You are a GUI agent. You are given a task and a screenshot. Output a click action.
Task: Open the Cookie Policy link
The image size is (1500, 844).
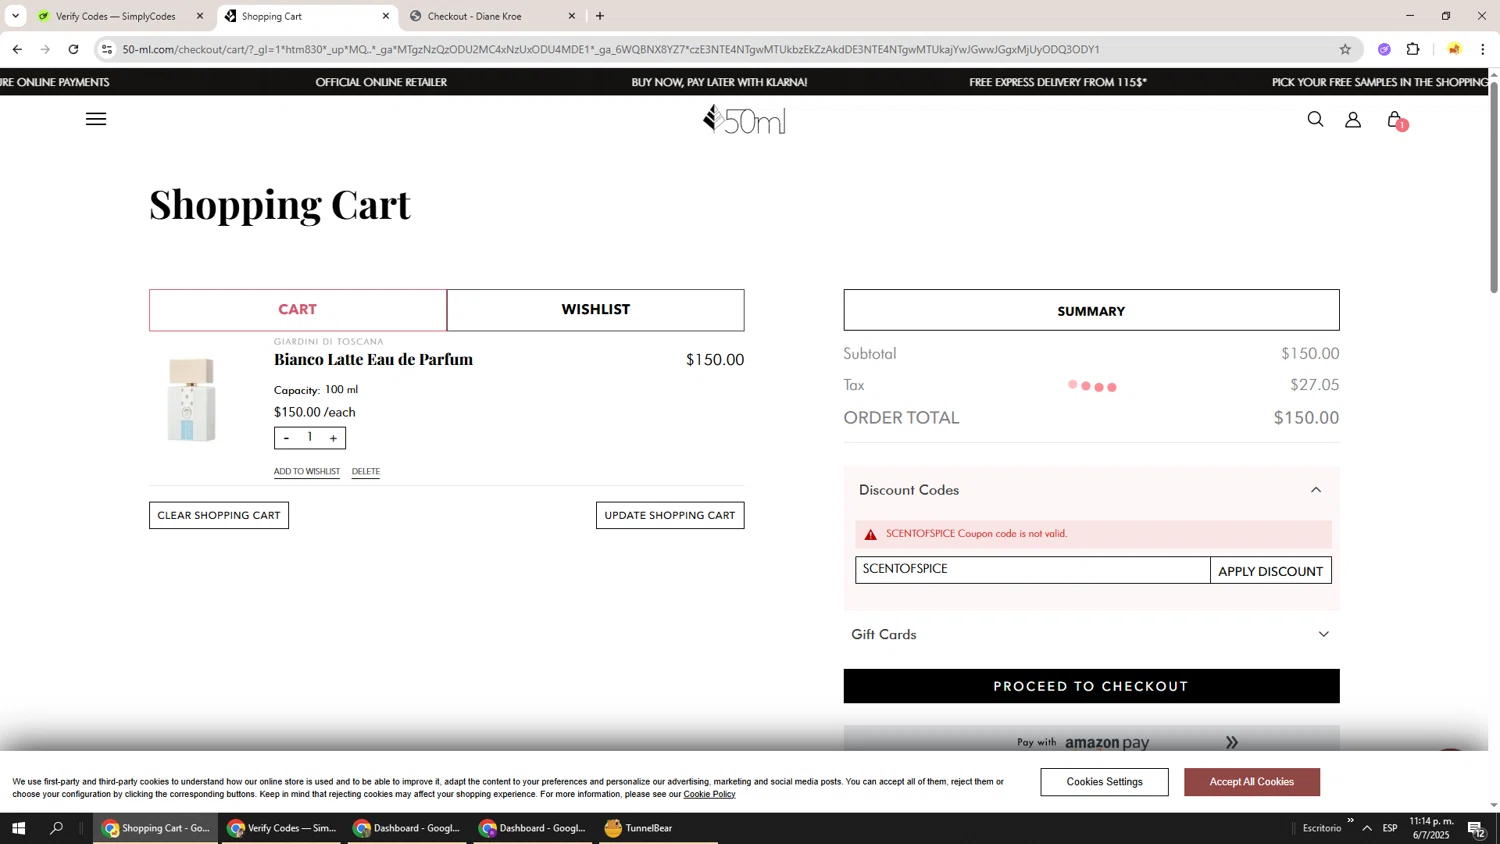point(709,795)
